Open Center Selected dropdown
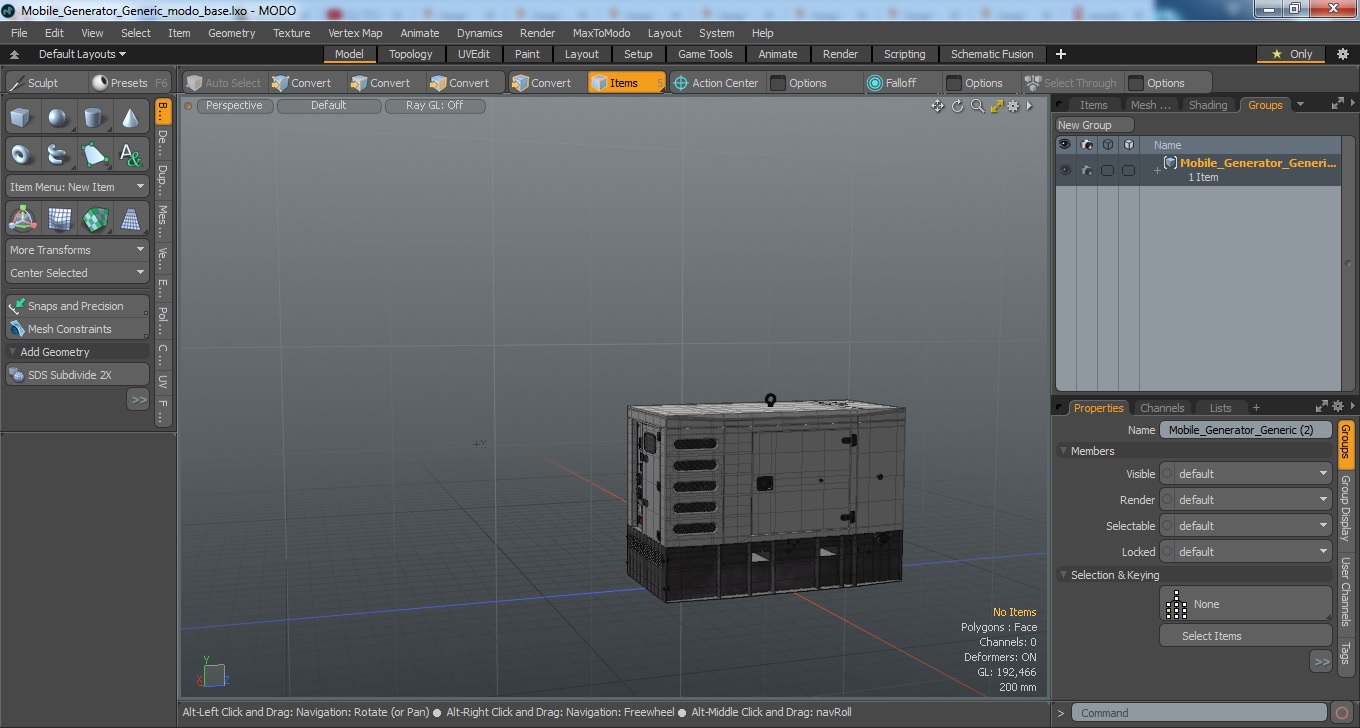The width and height of the screenshot is (1360, 728). (x=77, y=273)
